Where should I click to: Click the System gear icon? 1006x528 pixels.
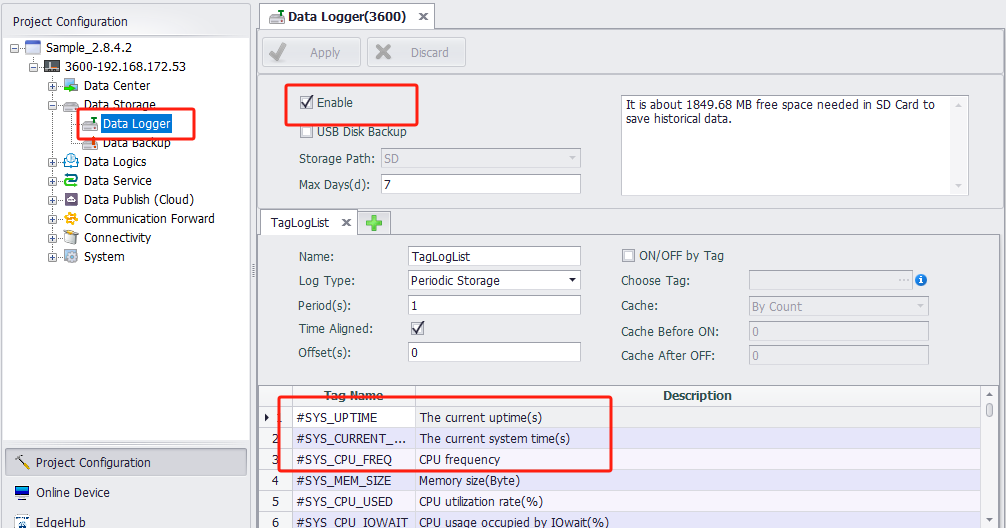pos(71,257)
